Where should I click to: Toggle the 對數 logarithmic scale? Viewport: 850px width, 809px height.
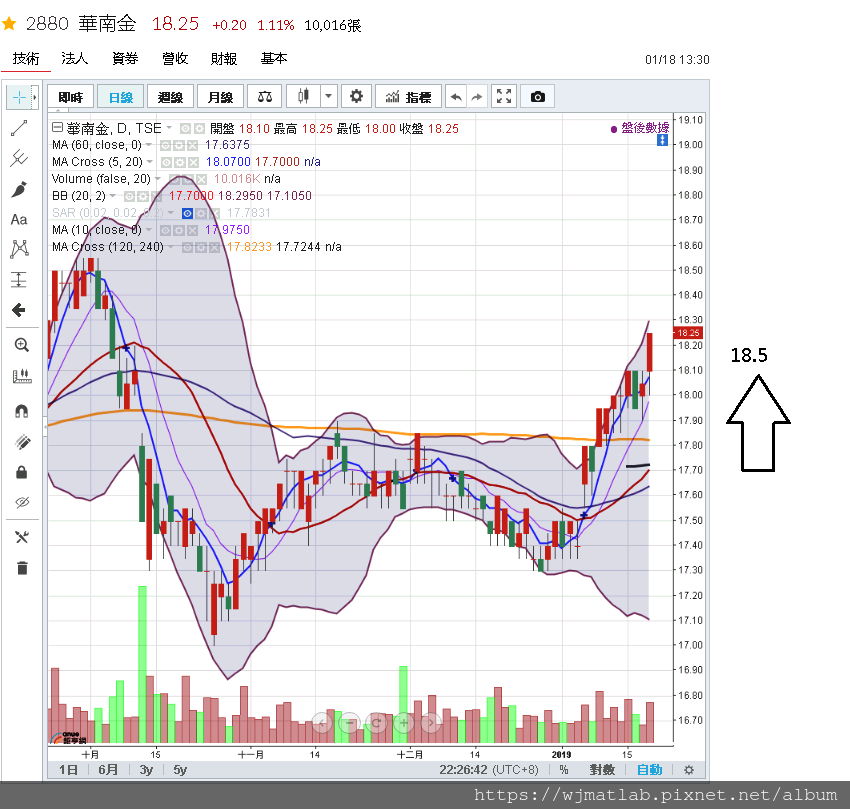click(x=602, y=770)
